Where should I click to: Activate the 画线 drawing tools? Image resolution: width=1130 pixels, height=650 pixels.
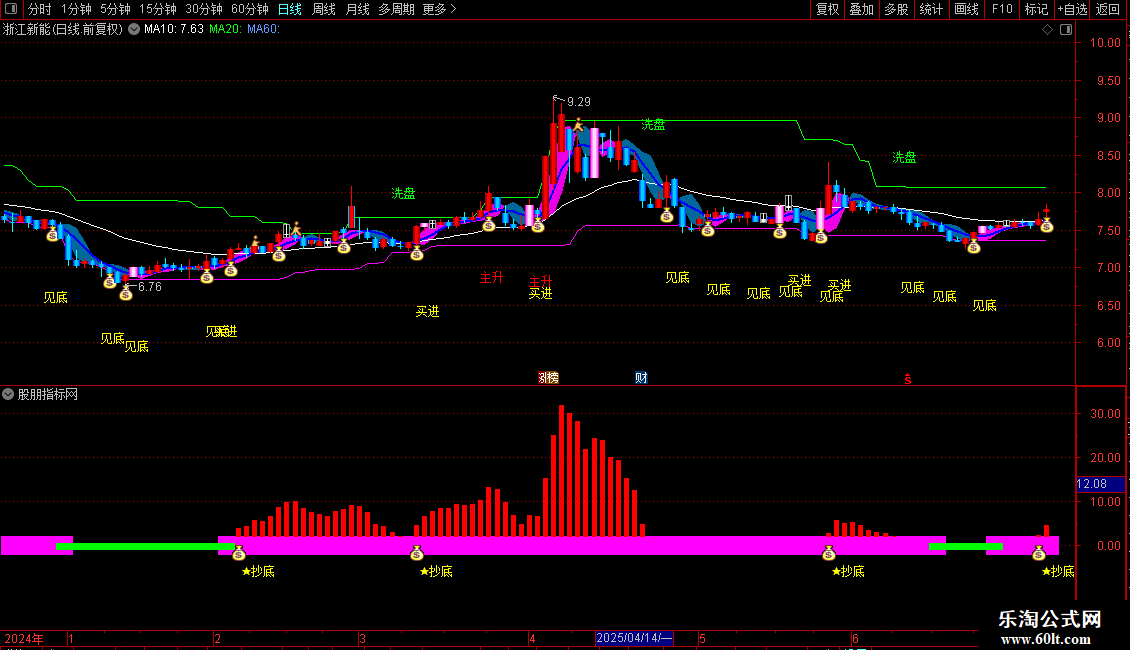pyautogui.click(x=966, y=9)
